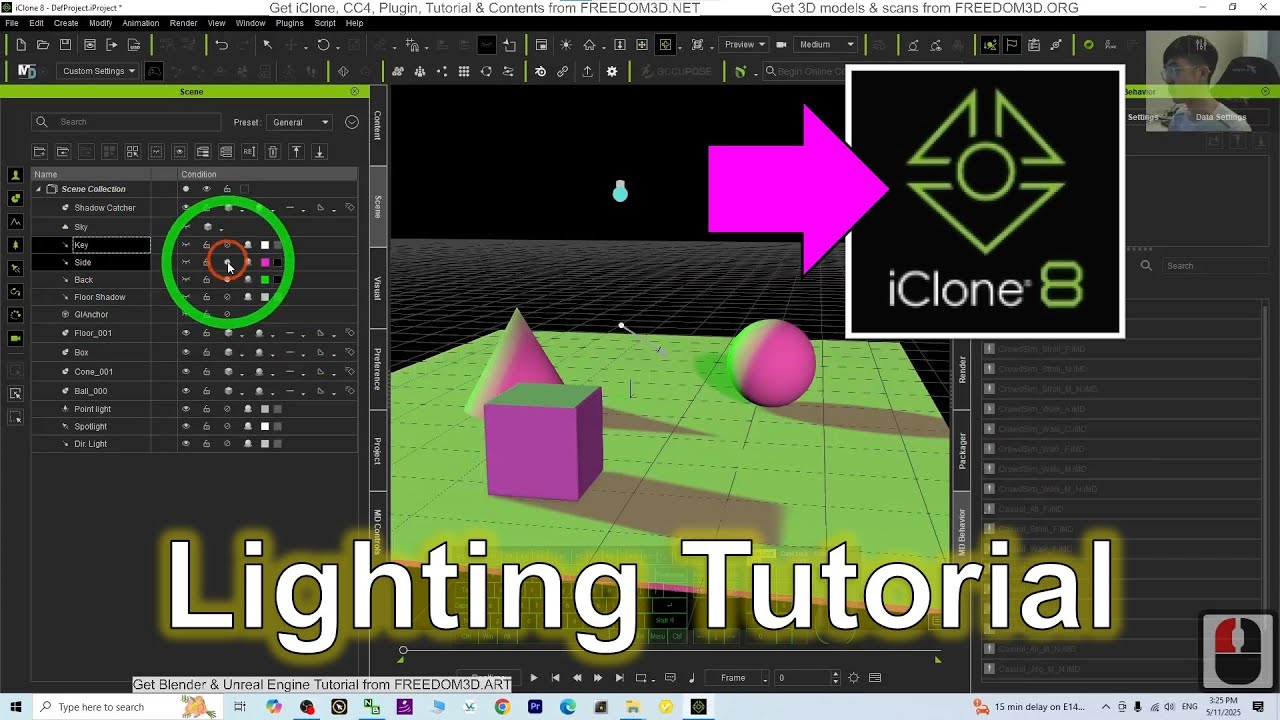Viewport: 1280px width, 720px height.
Task: Toggle visibility of Box object
Action: pyautogui.click(x=186, y=352)
